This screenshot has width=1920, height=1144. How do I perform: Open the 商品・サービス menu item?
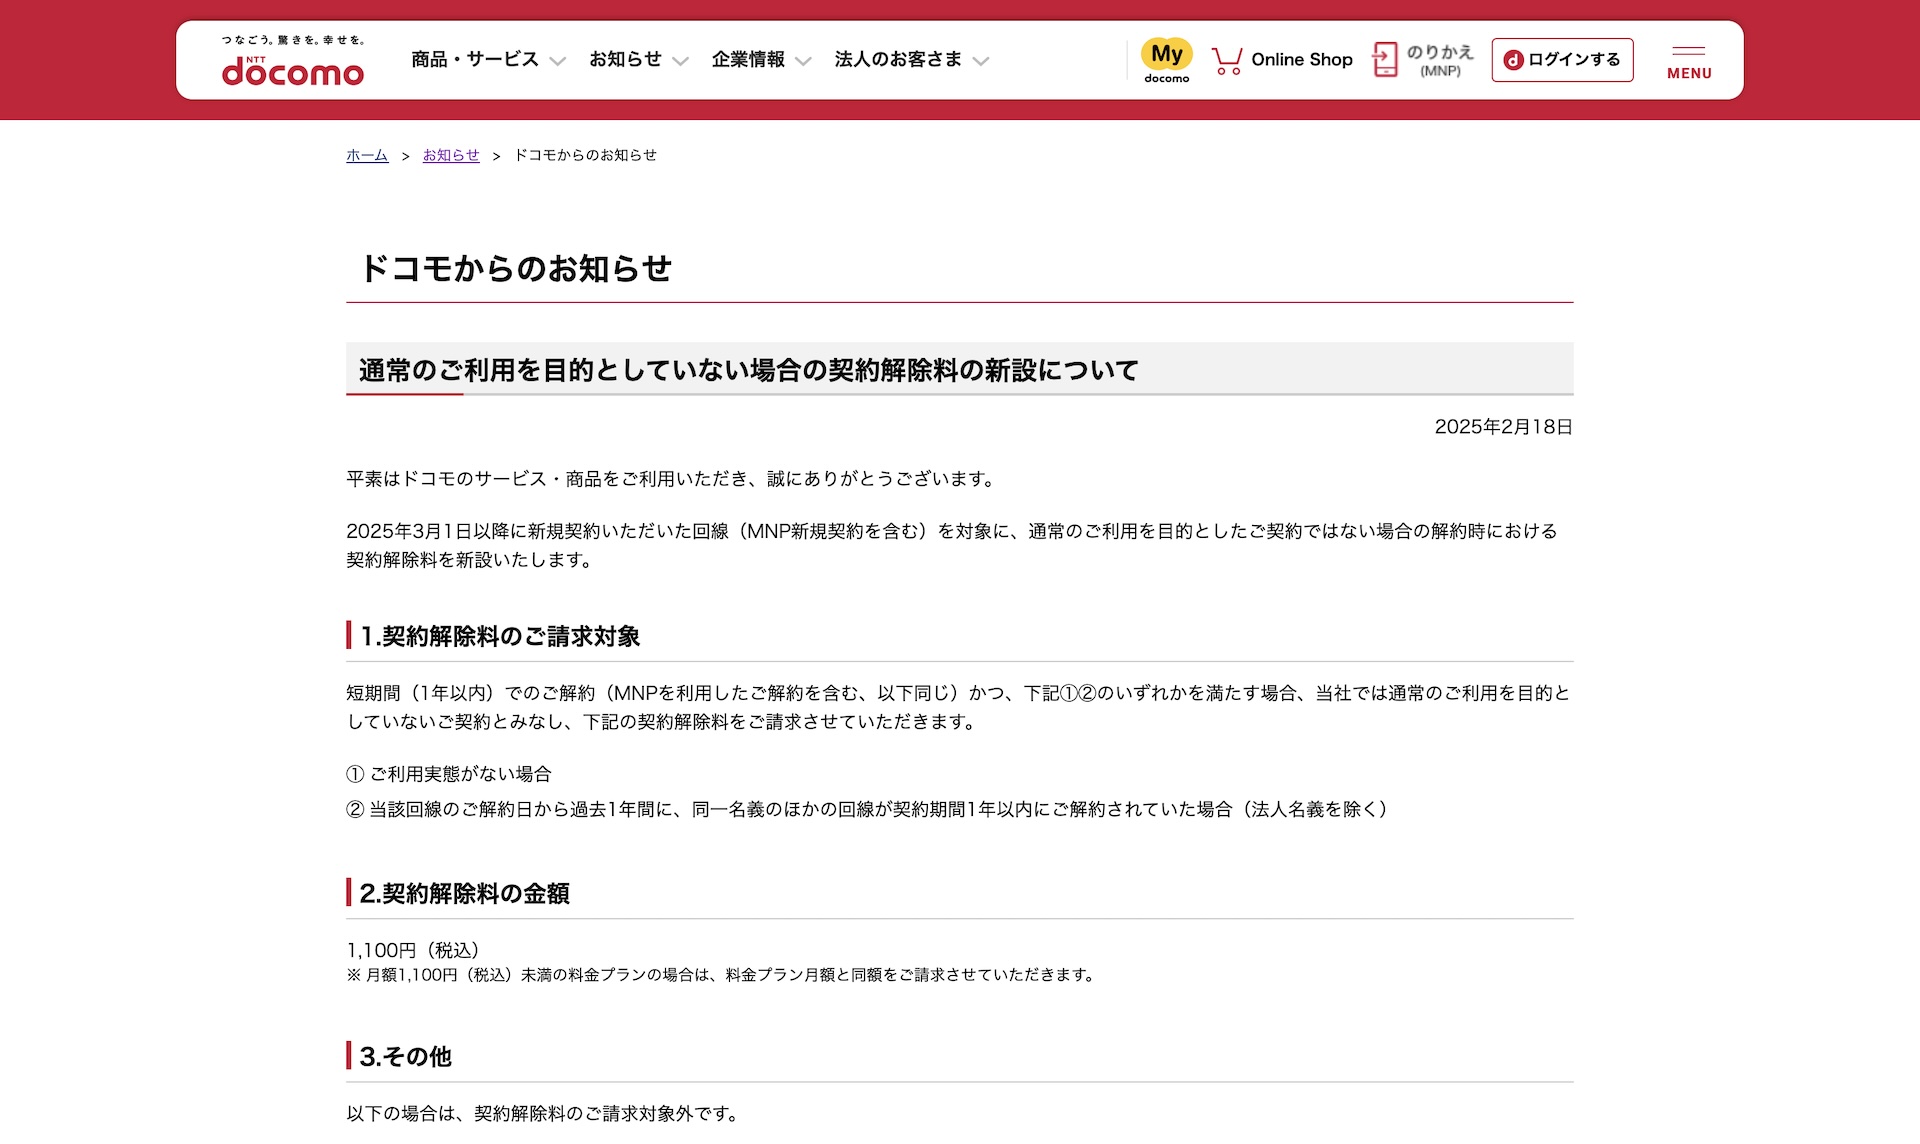click(x=475, y=60)
